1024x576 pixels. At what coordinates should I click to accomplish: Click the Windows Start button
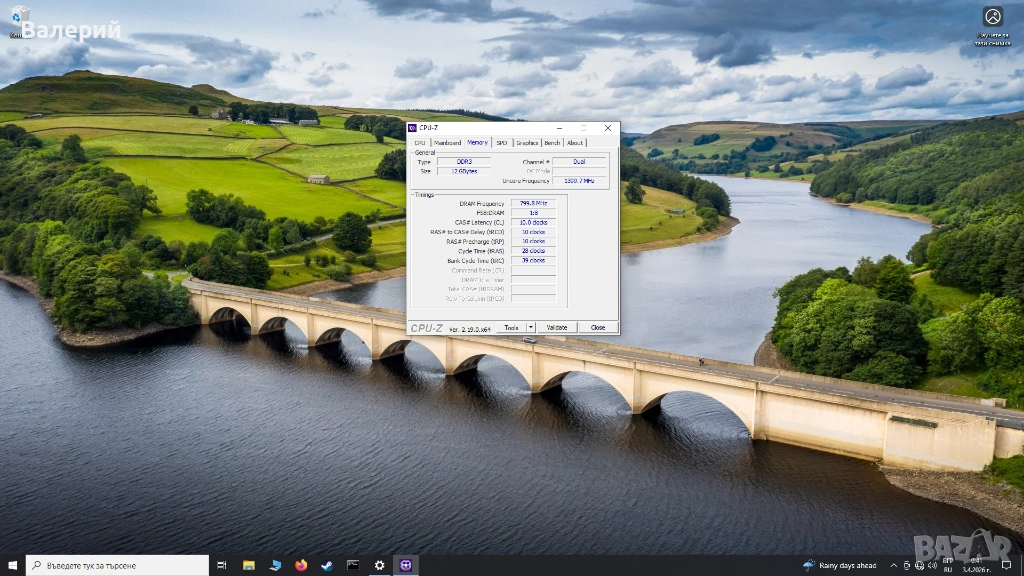point(12,565)
